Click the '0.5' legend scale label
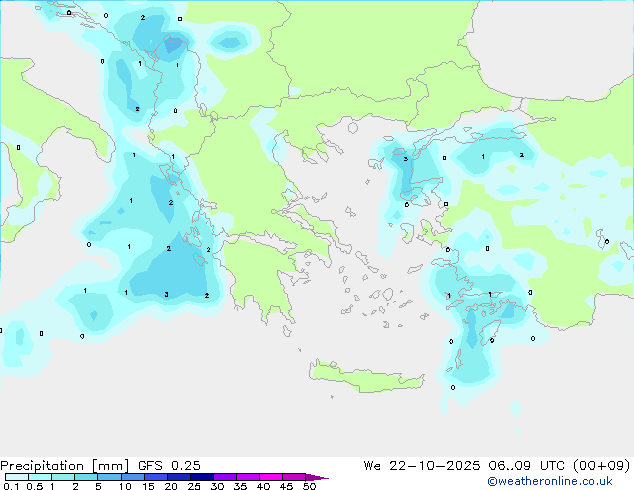This screenshot has width=634, height=490. (35, 486)
